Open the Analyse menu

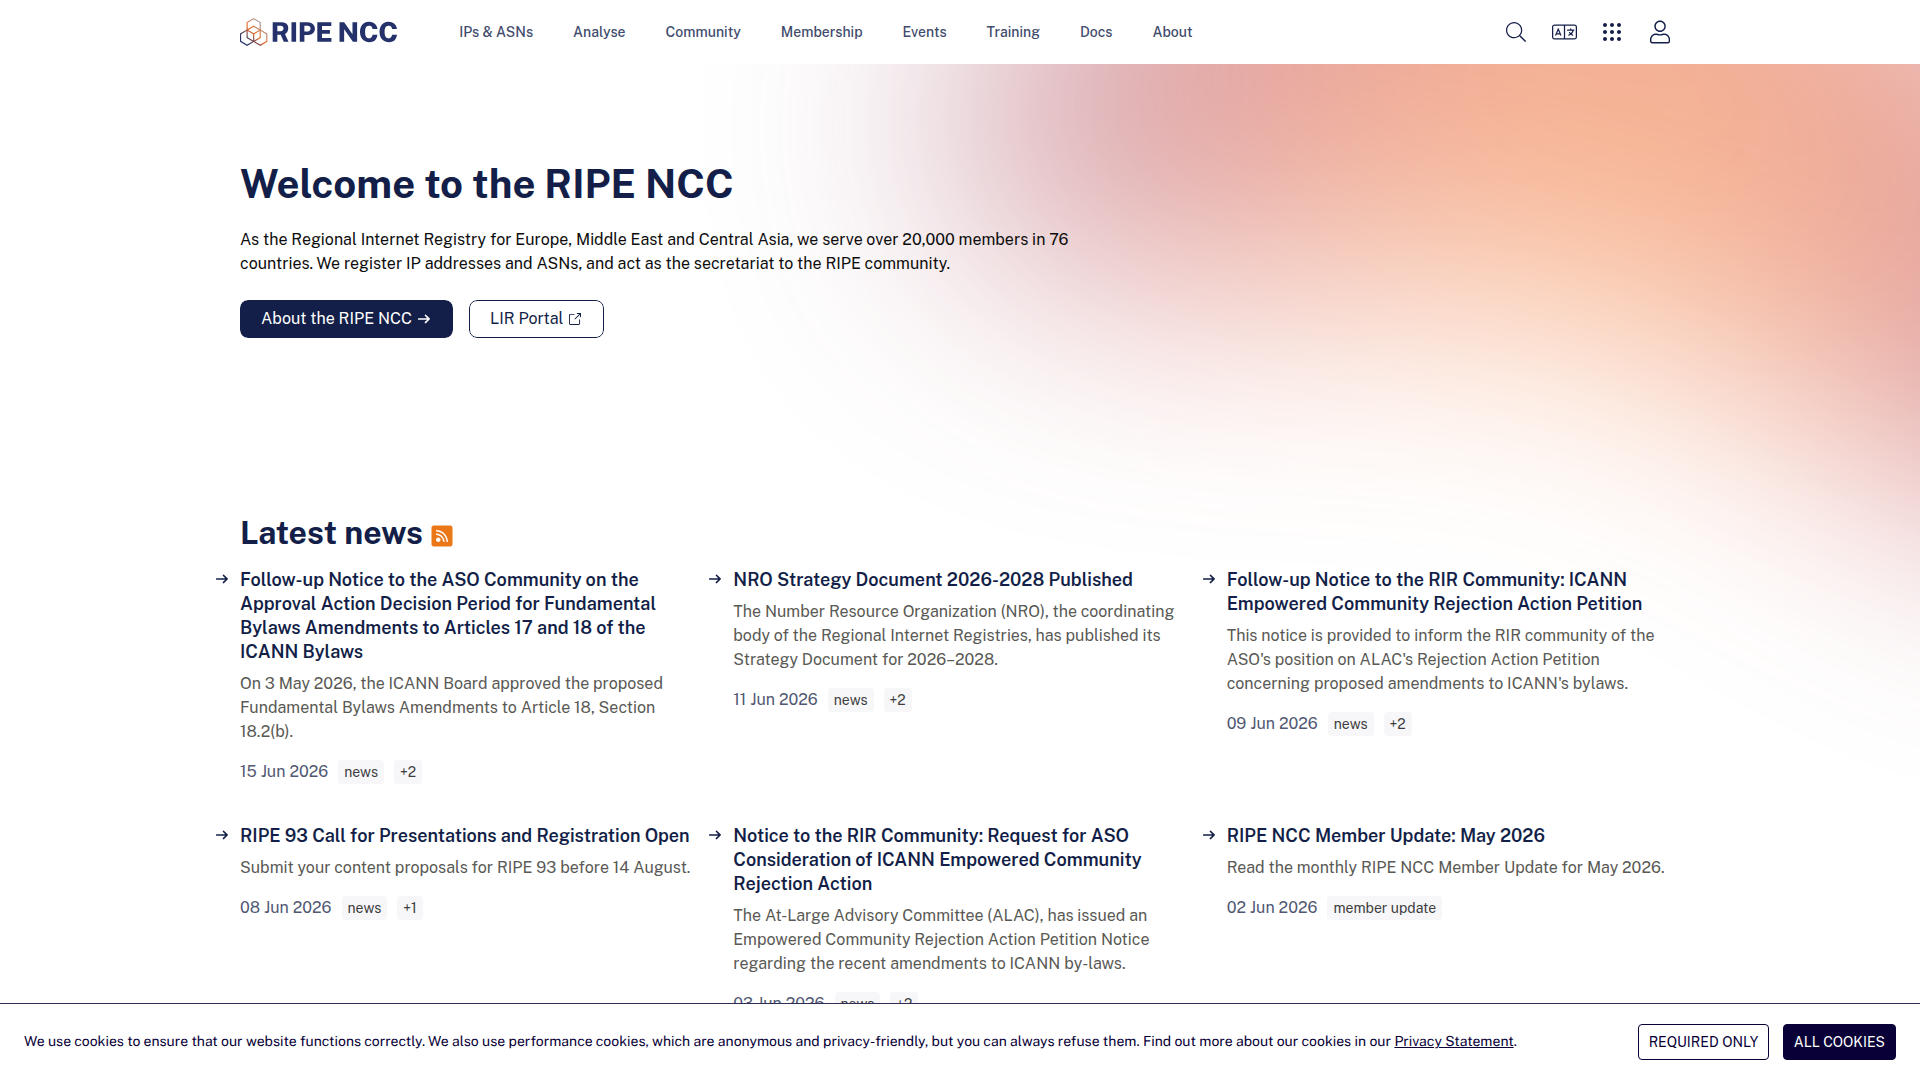[x=599, y=32]
